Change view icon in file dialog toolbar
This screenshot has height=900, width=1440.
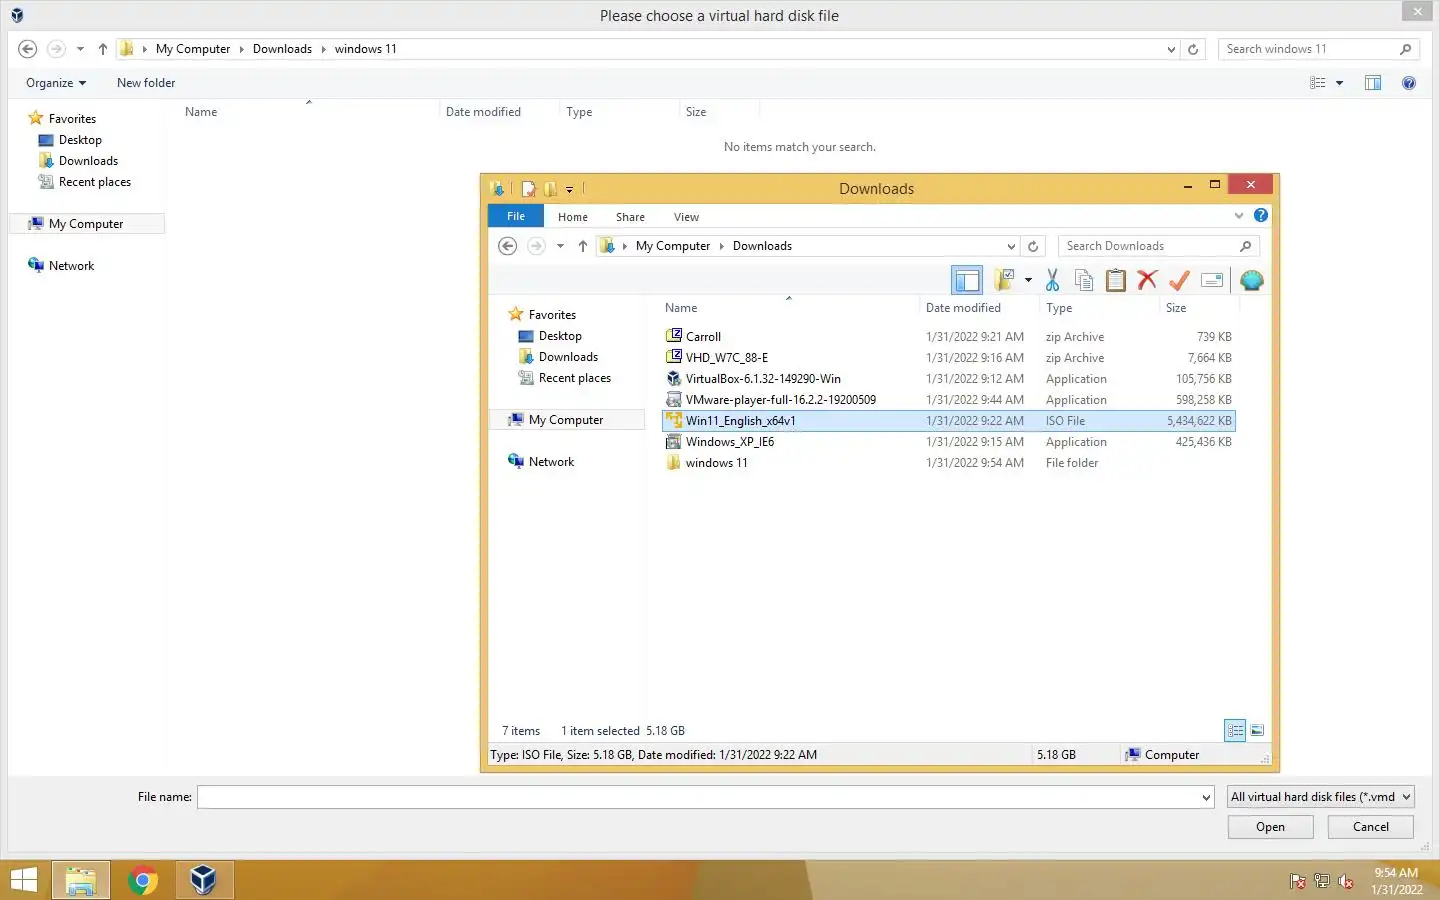[1318, 83]
